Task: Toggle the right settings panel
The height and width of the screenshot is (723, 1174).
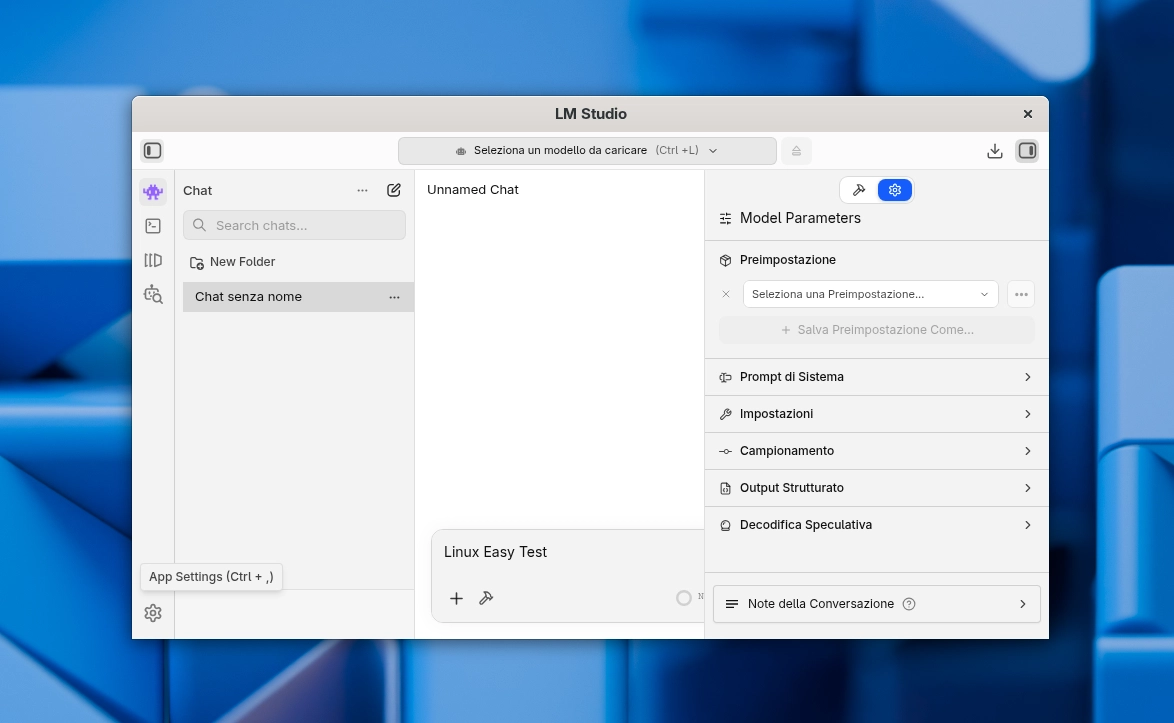Action: pos(1027,151)
